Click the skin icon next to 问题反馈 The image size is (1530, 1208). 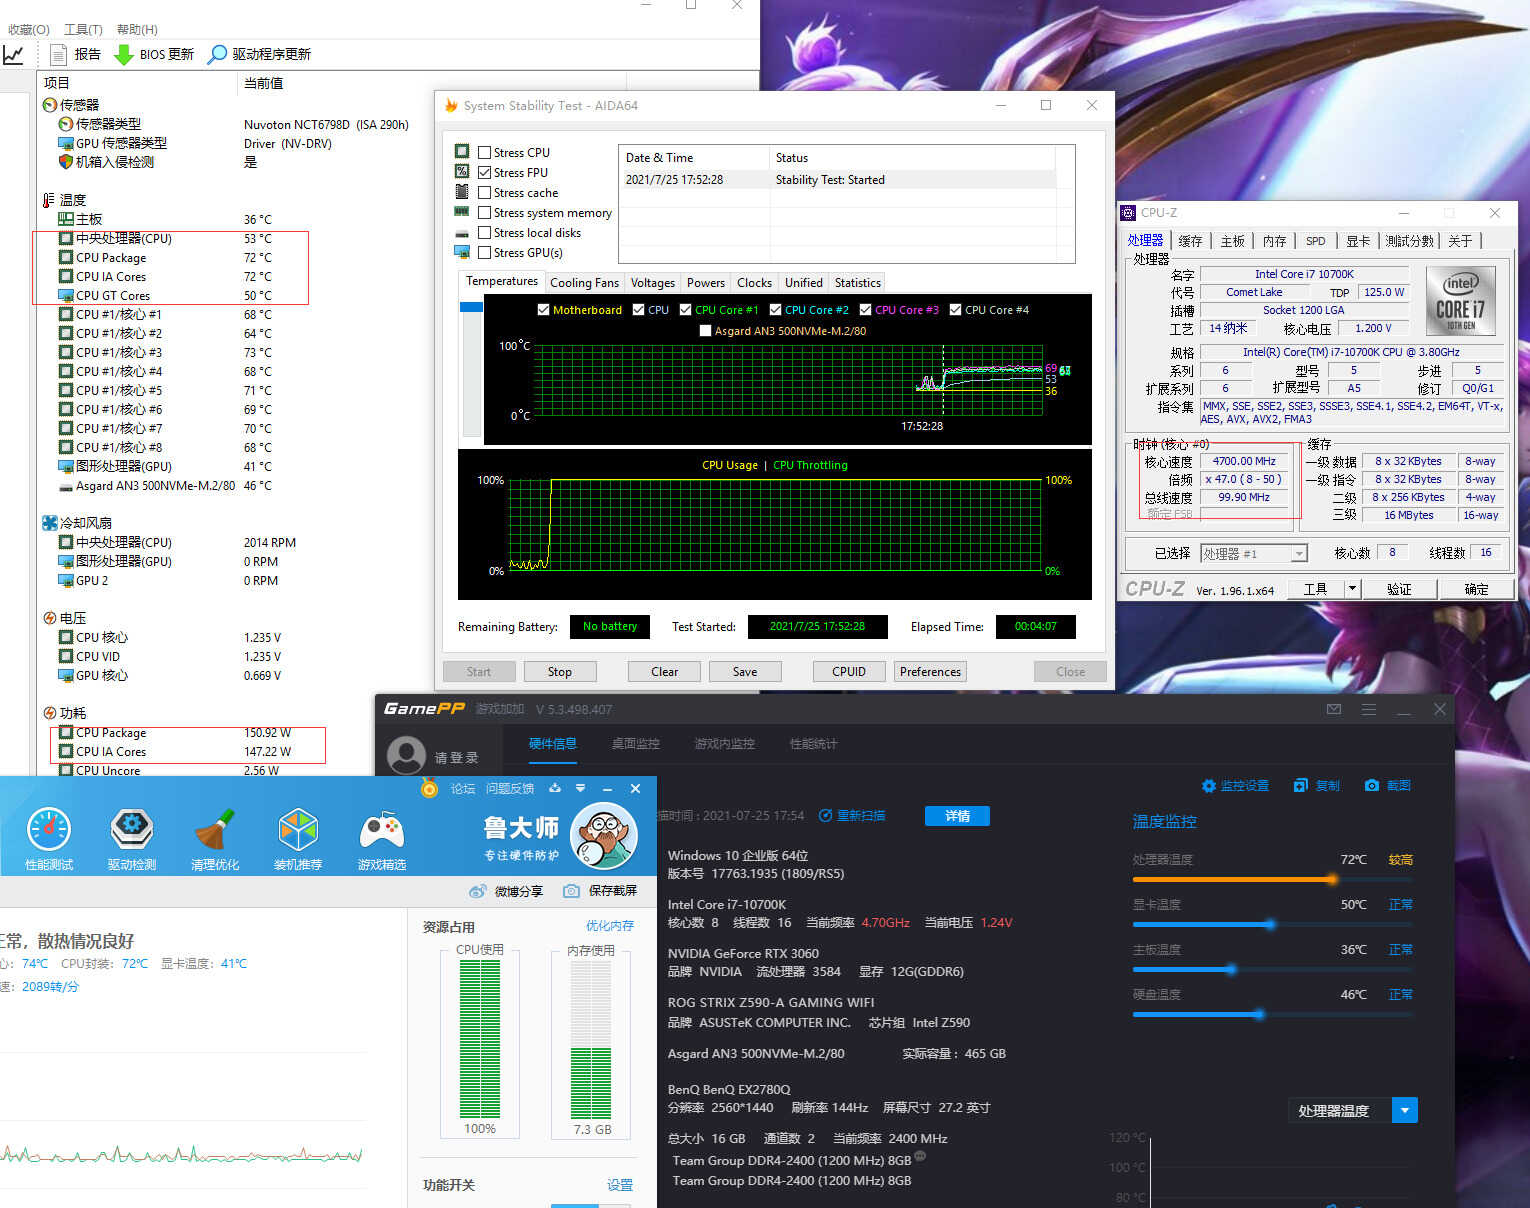click(555, 788)
